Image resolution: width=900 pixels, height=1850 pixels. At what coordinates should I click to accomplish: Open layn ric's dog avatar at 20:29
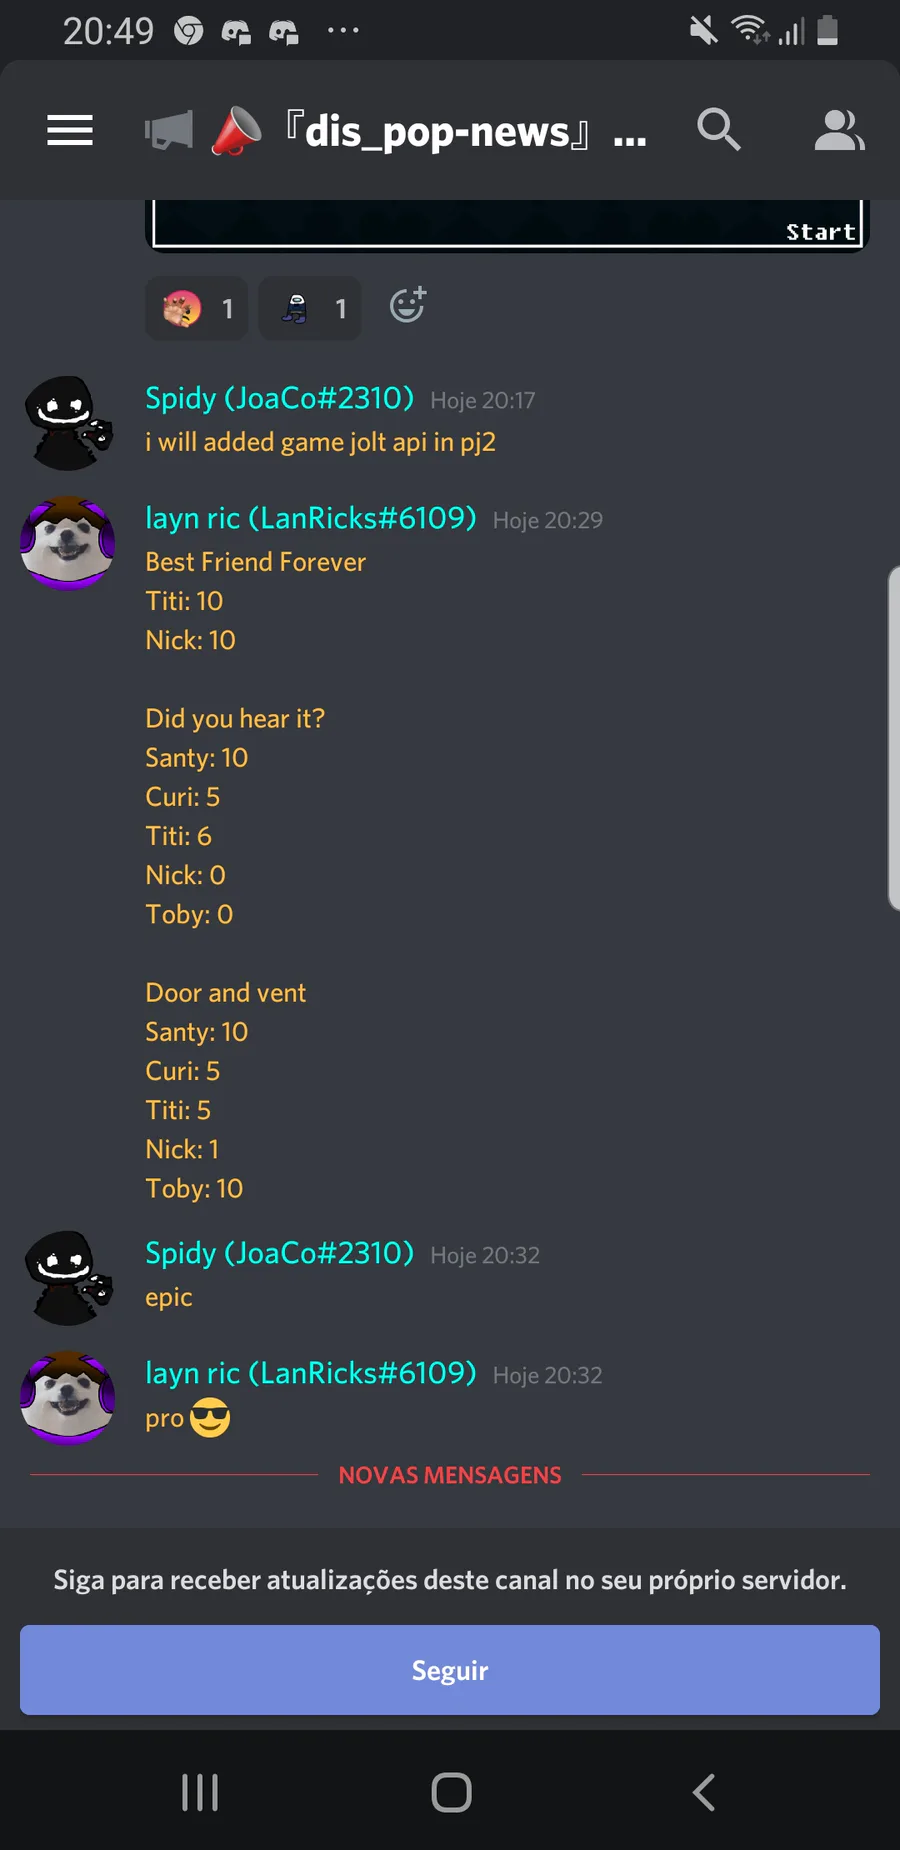click(x=68, y=543)
